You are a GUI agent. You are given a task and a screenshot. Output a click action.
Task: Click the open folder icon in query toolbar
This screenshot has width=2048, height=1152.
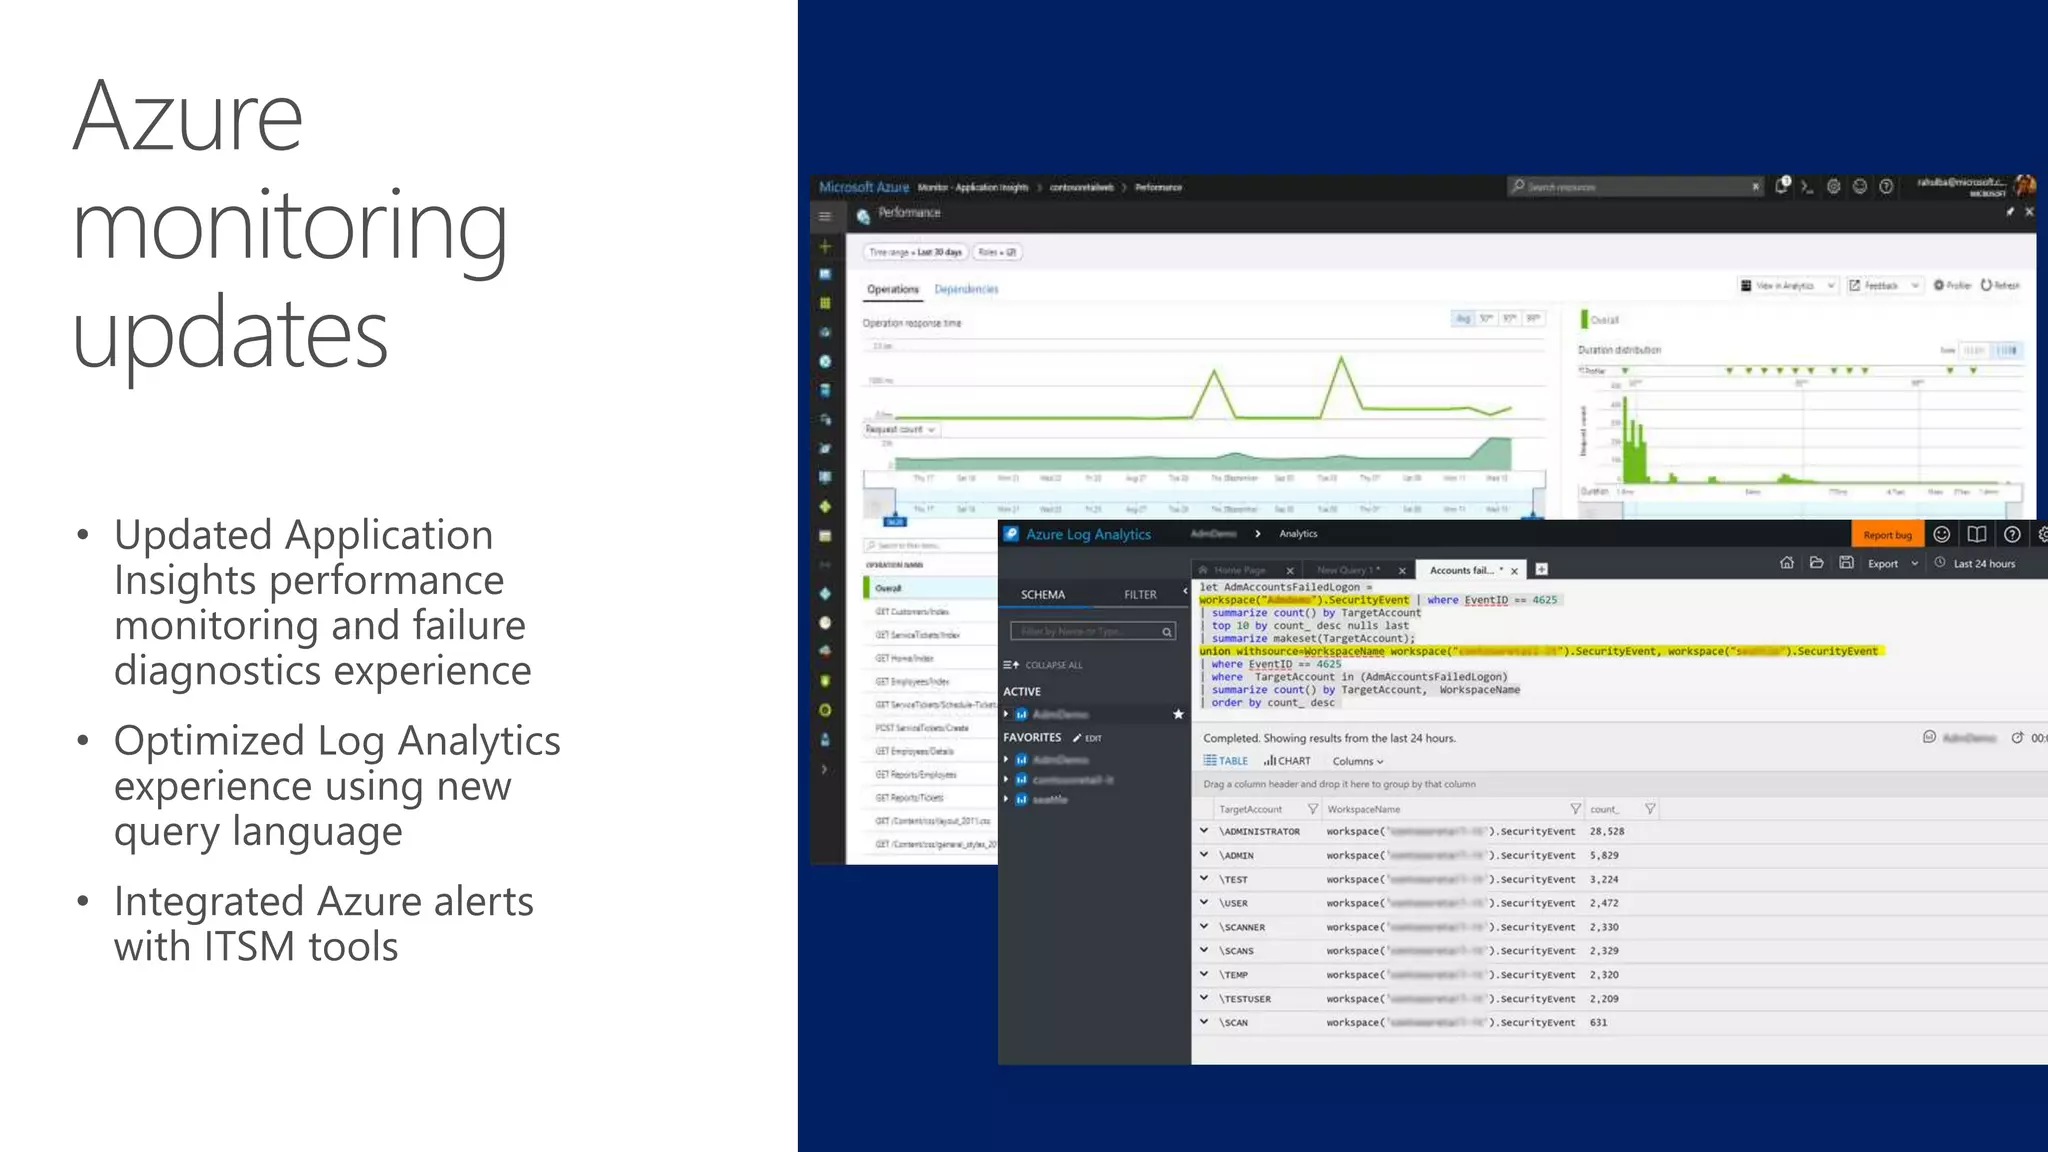point(1816,563)
